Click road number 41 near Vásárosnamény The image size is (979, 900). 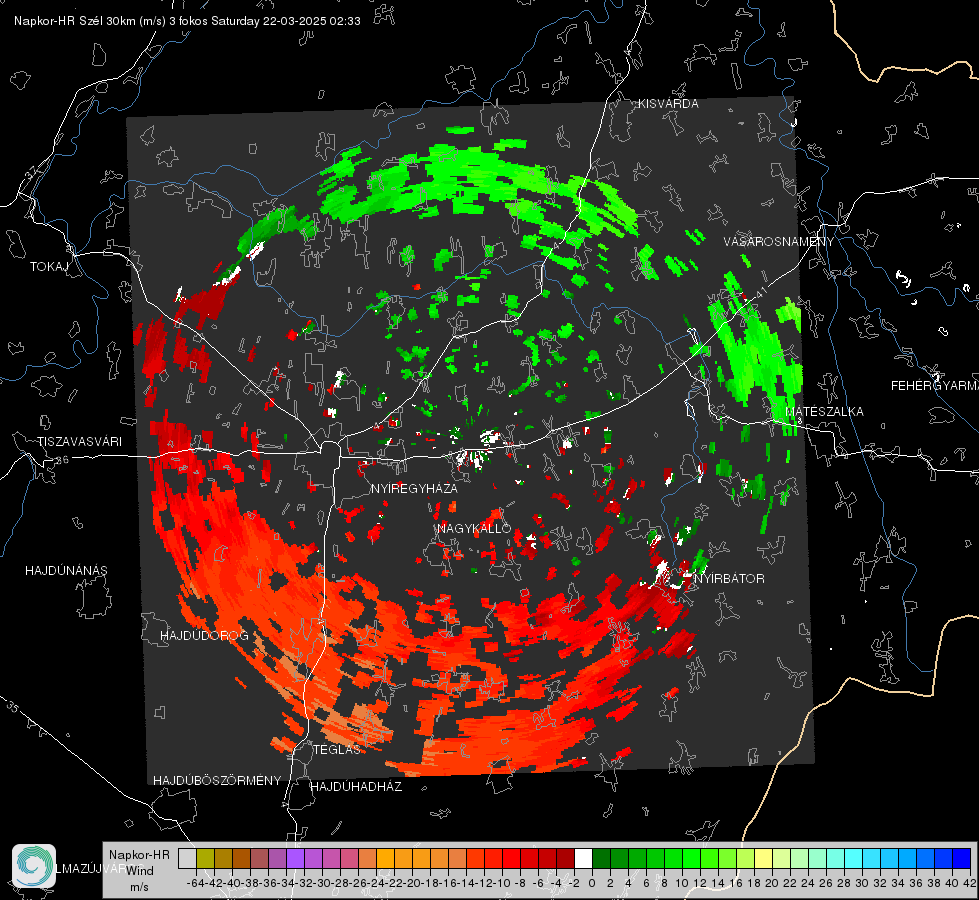tap(761, 291)
